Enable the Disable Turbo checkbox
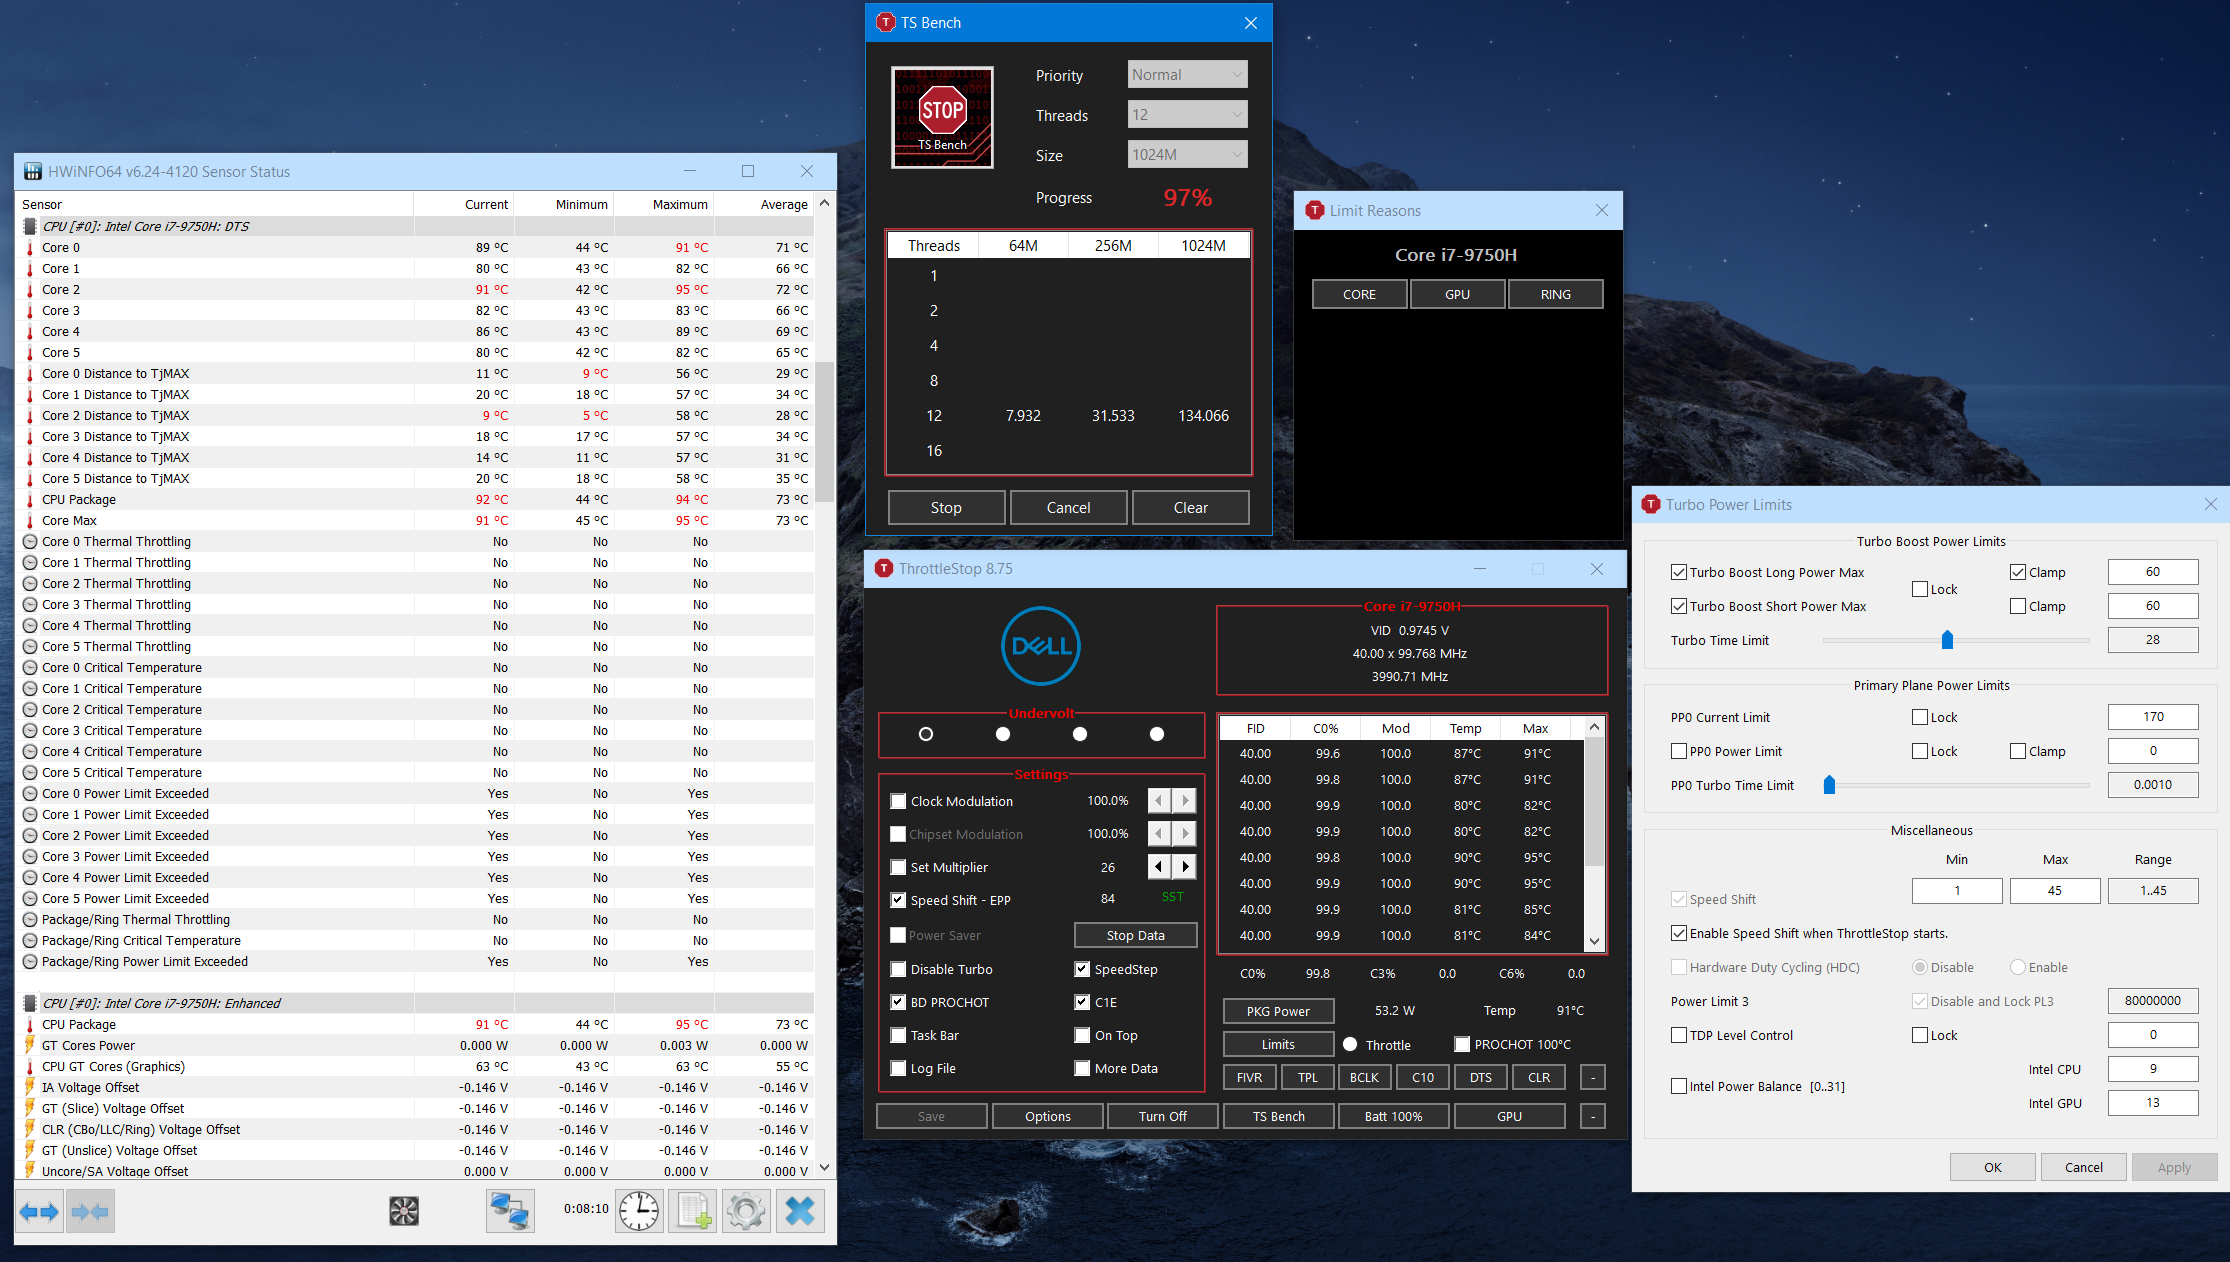The image size is (2230, 1262). pyautogui.click(x=898, y=969)
